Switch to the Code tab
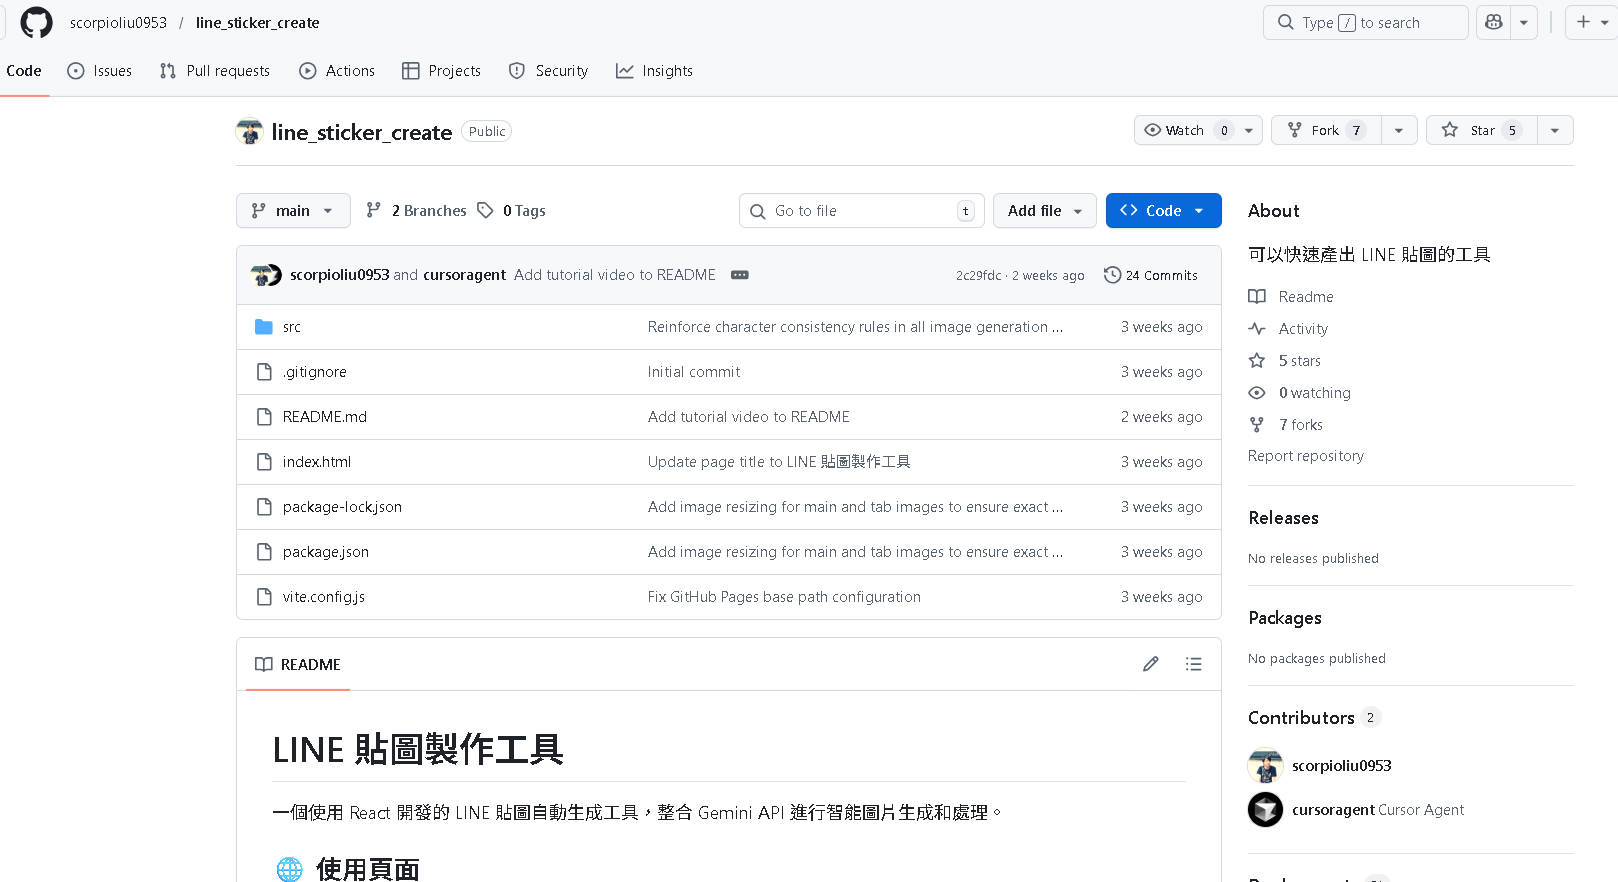Image resolution: width=1618 pixels, height=882 pixels. pos(24,71)
